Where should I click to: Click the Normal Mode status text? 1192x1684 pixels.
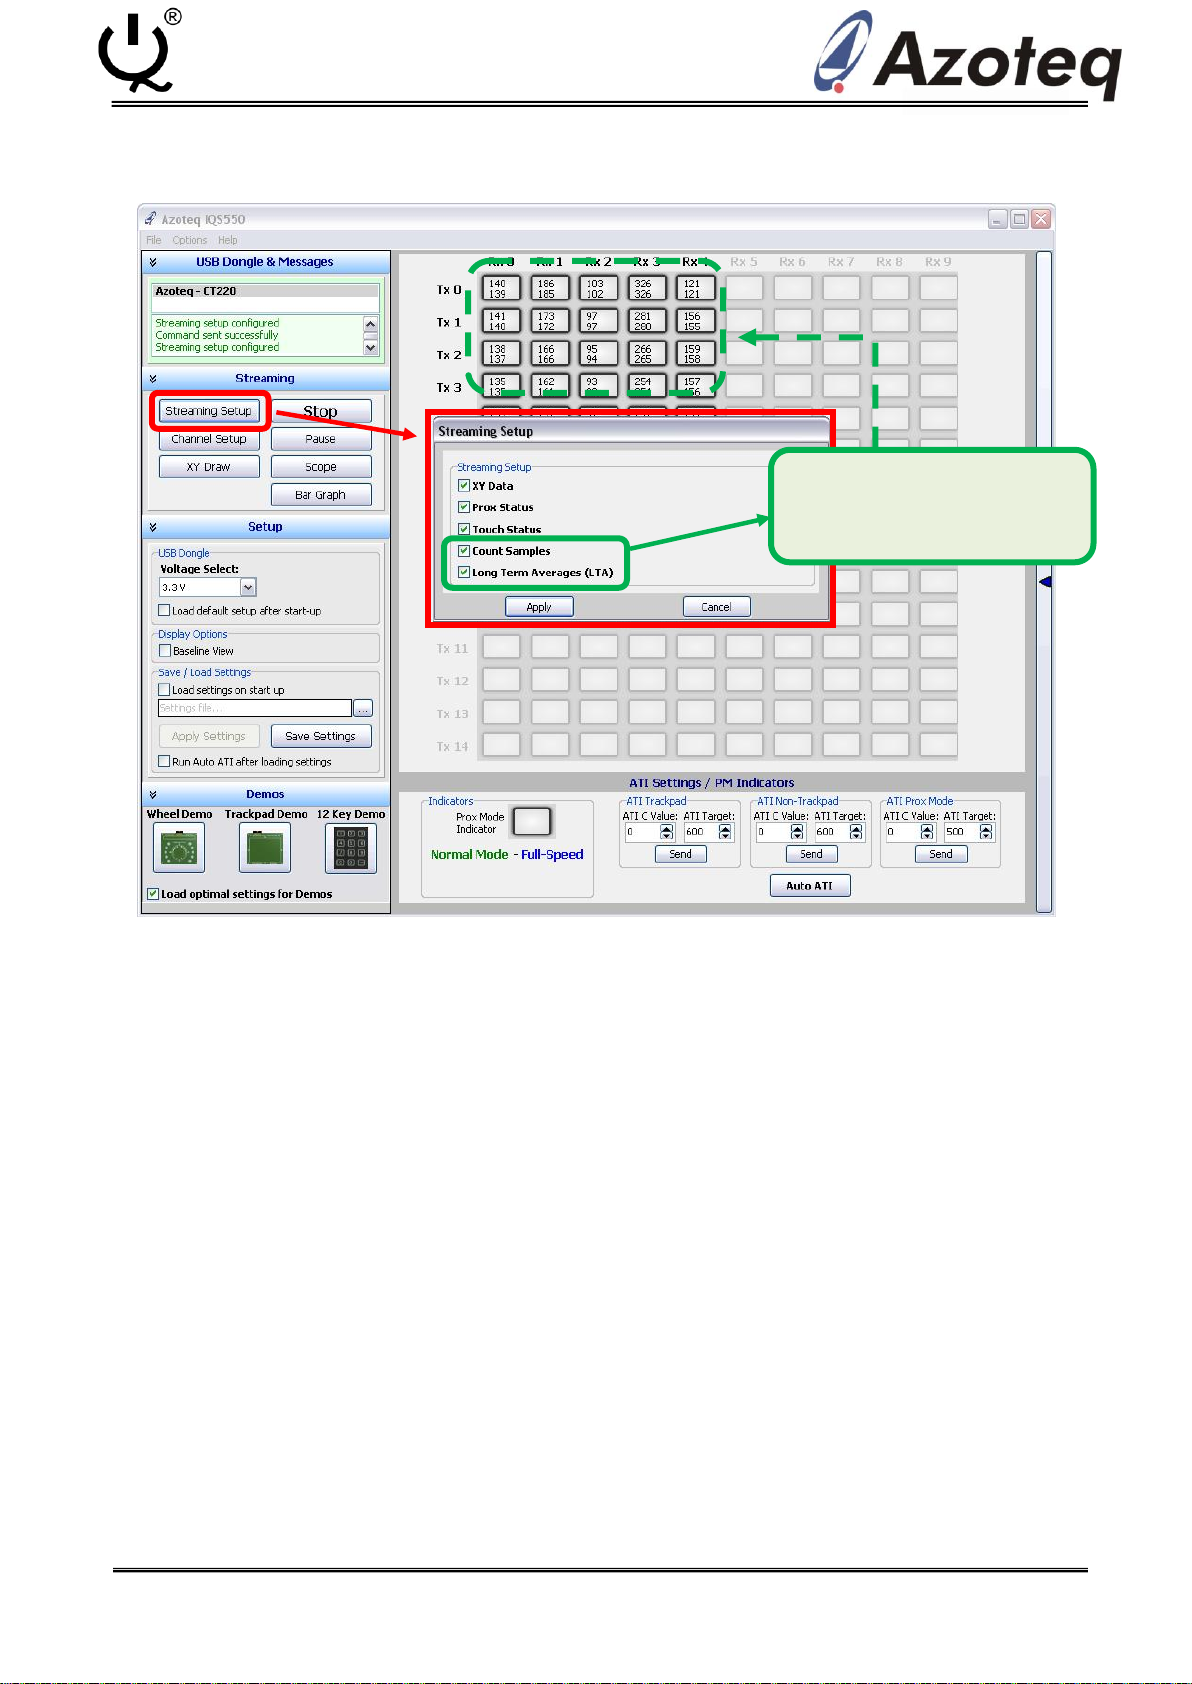(469, 854)
